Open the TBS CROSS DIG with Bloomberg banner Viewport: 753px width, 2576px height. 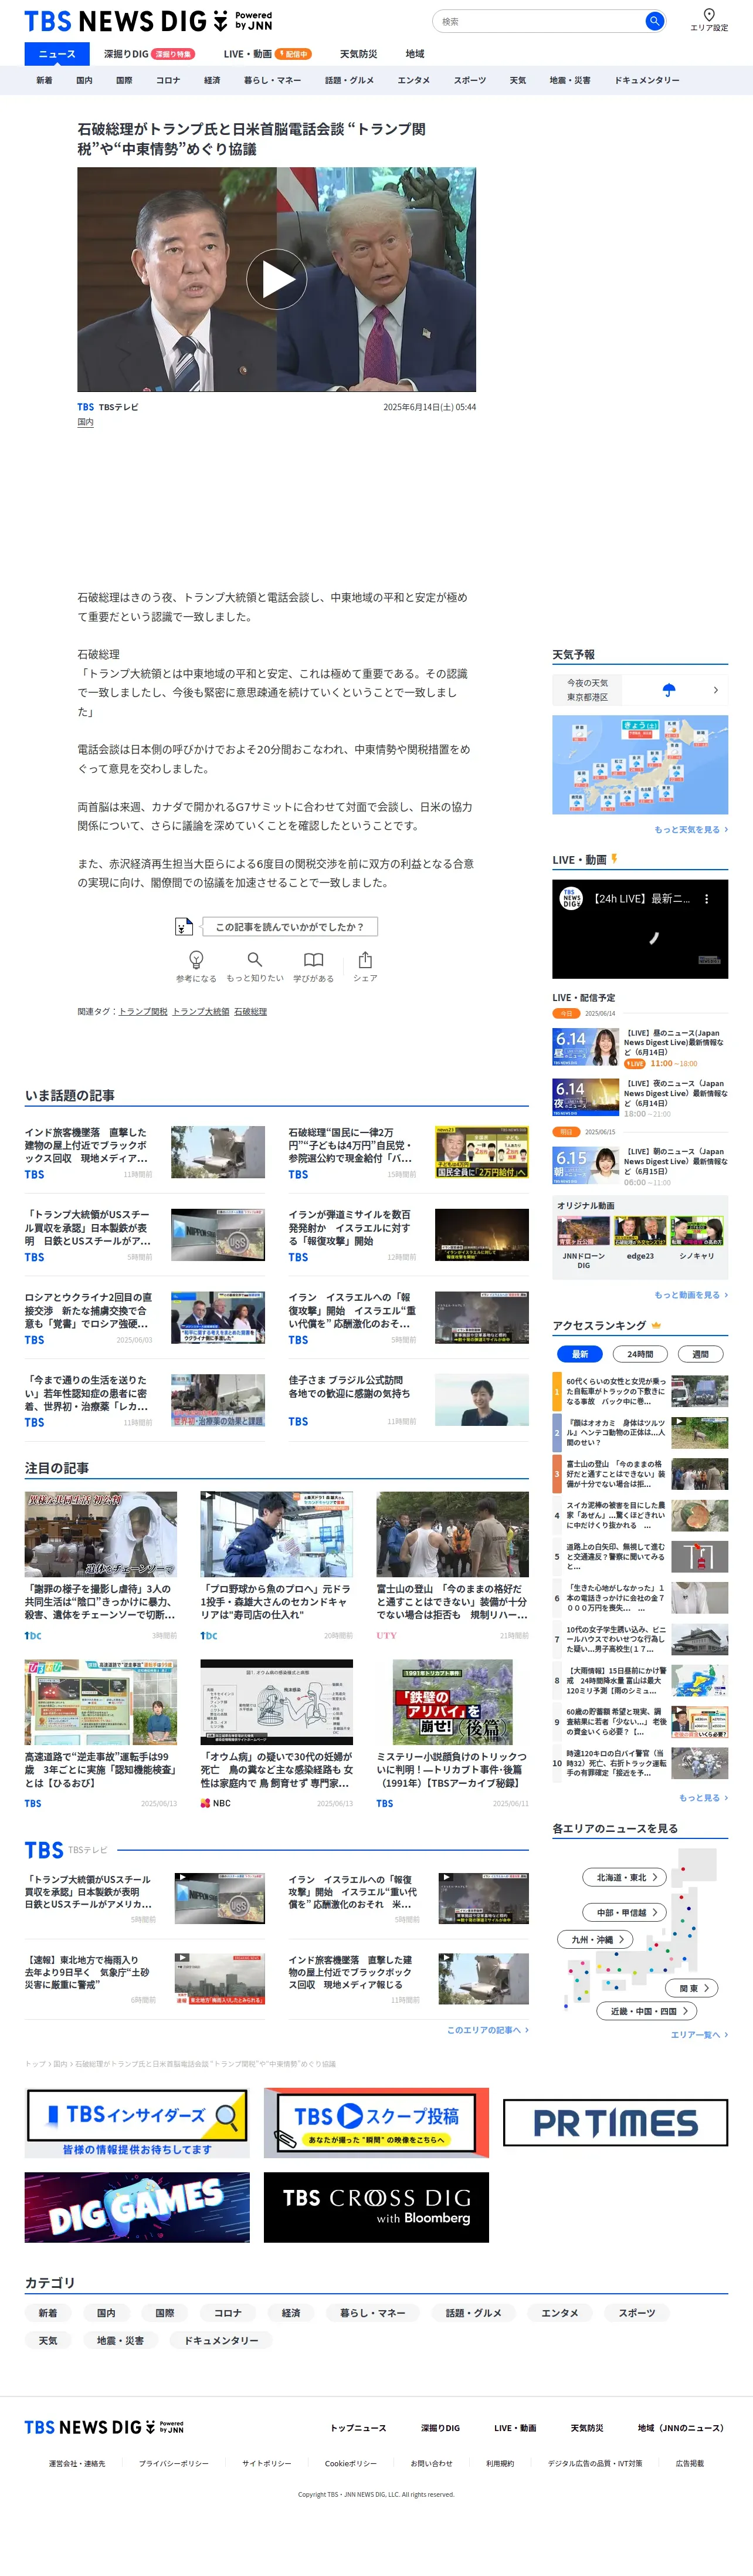click(x=377, y=2206)
